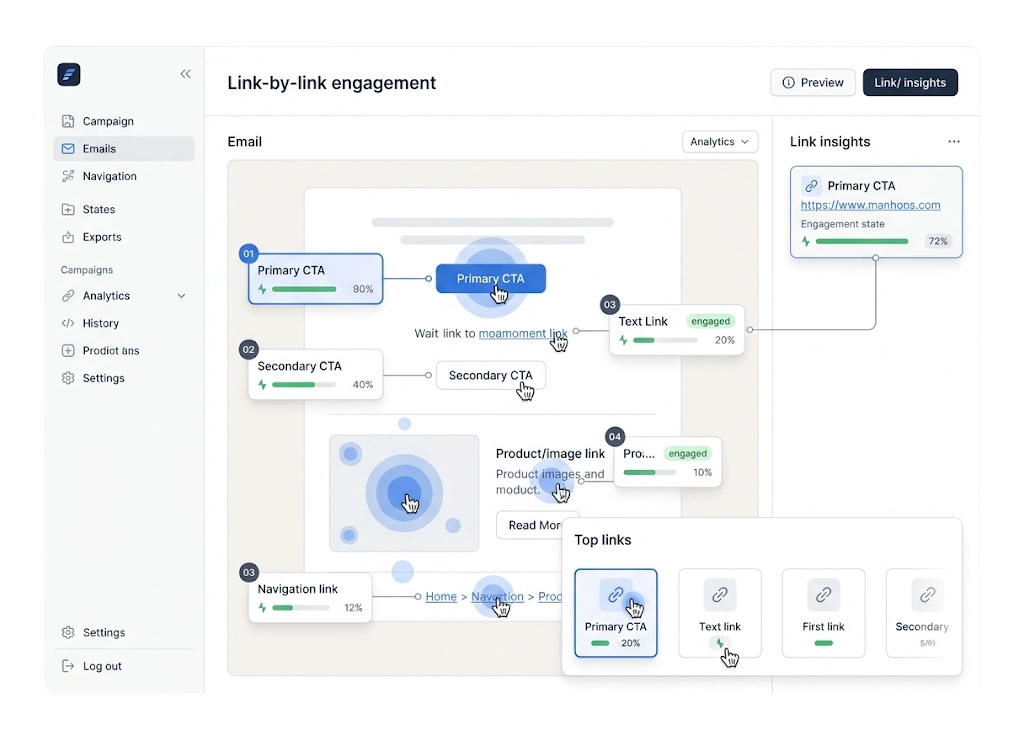
Task: Click the History code icon
Action: [68, 323]
